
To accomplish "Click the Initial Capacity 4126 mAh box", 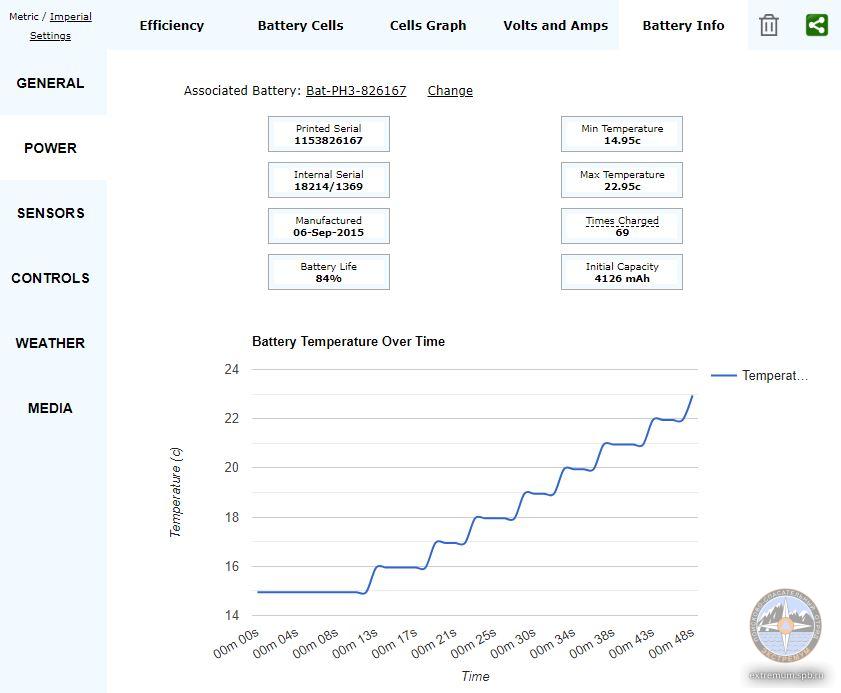I will (622, 272).
